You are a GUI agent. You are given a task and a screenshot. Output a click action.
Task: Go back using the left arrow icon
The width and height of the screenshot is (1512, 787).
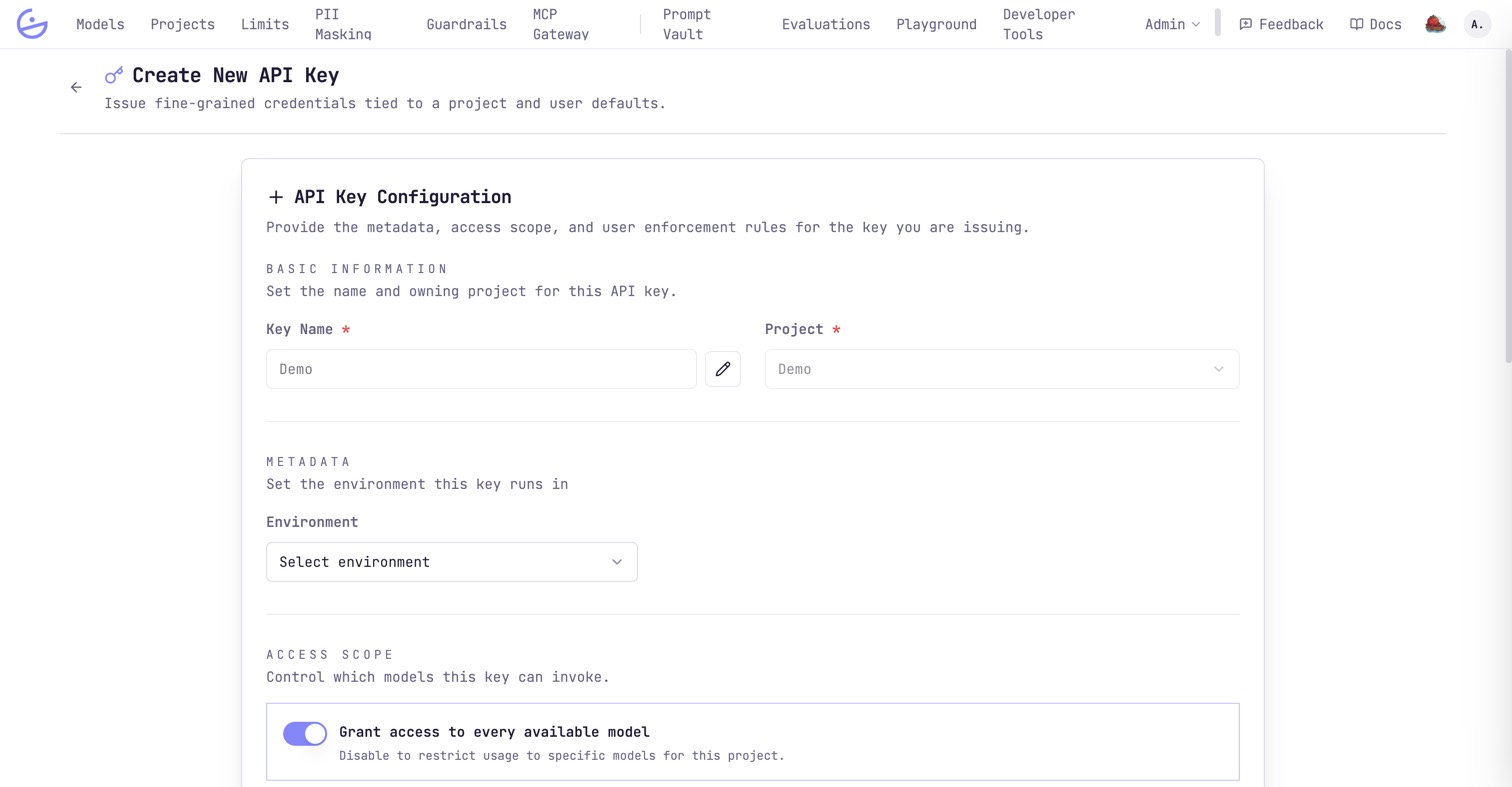pyautogui.click(x=76, y=87)
